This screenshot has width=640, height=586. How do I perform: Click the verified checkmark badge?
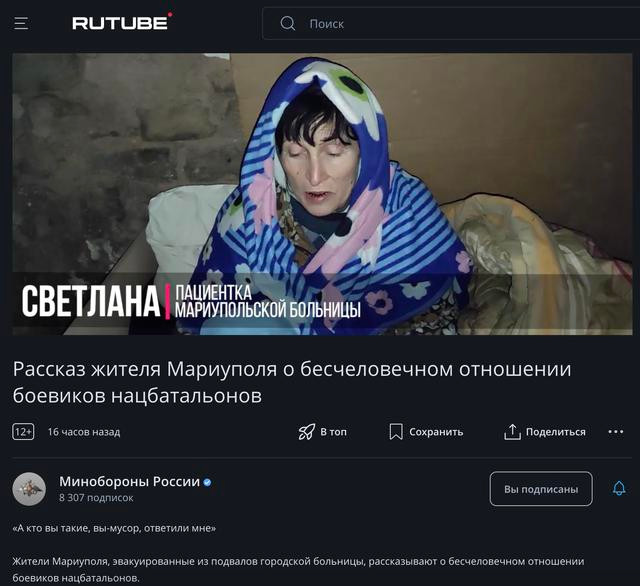coord(207,482)
